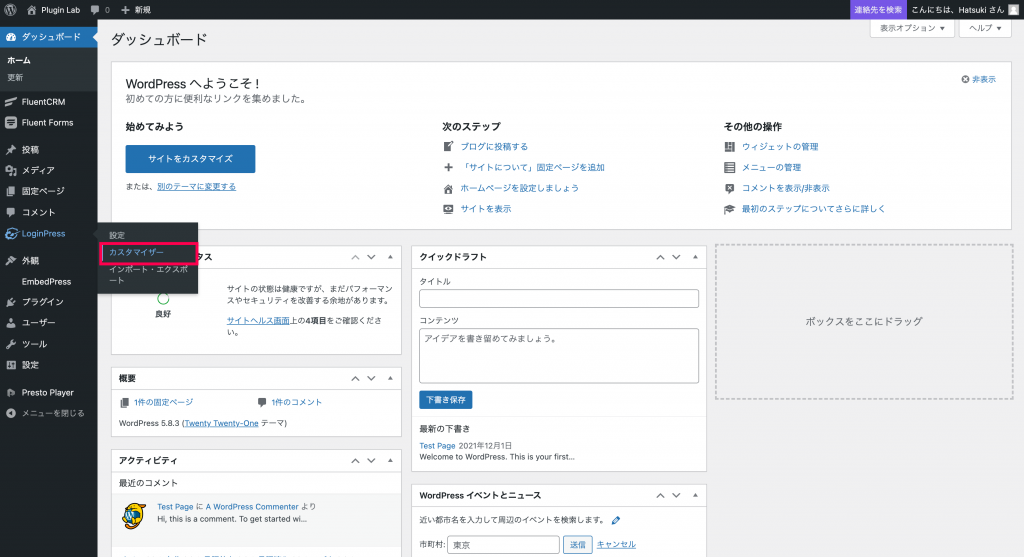
Task: Open Test Page draft link
Action: (x=437, y=446)
